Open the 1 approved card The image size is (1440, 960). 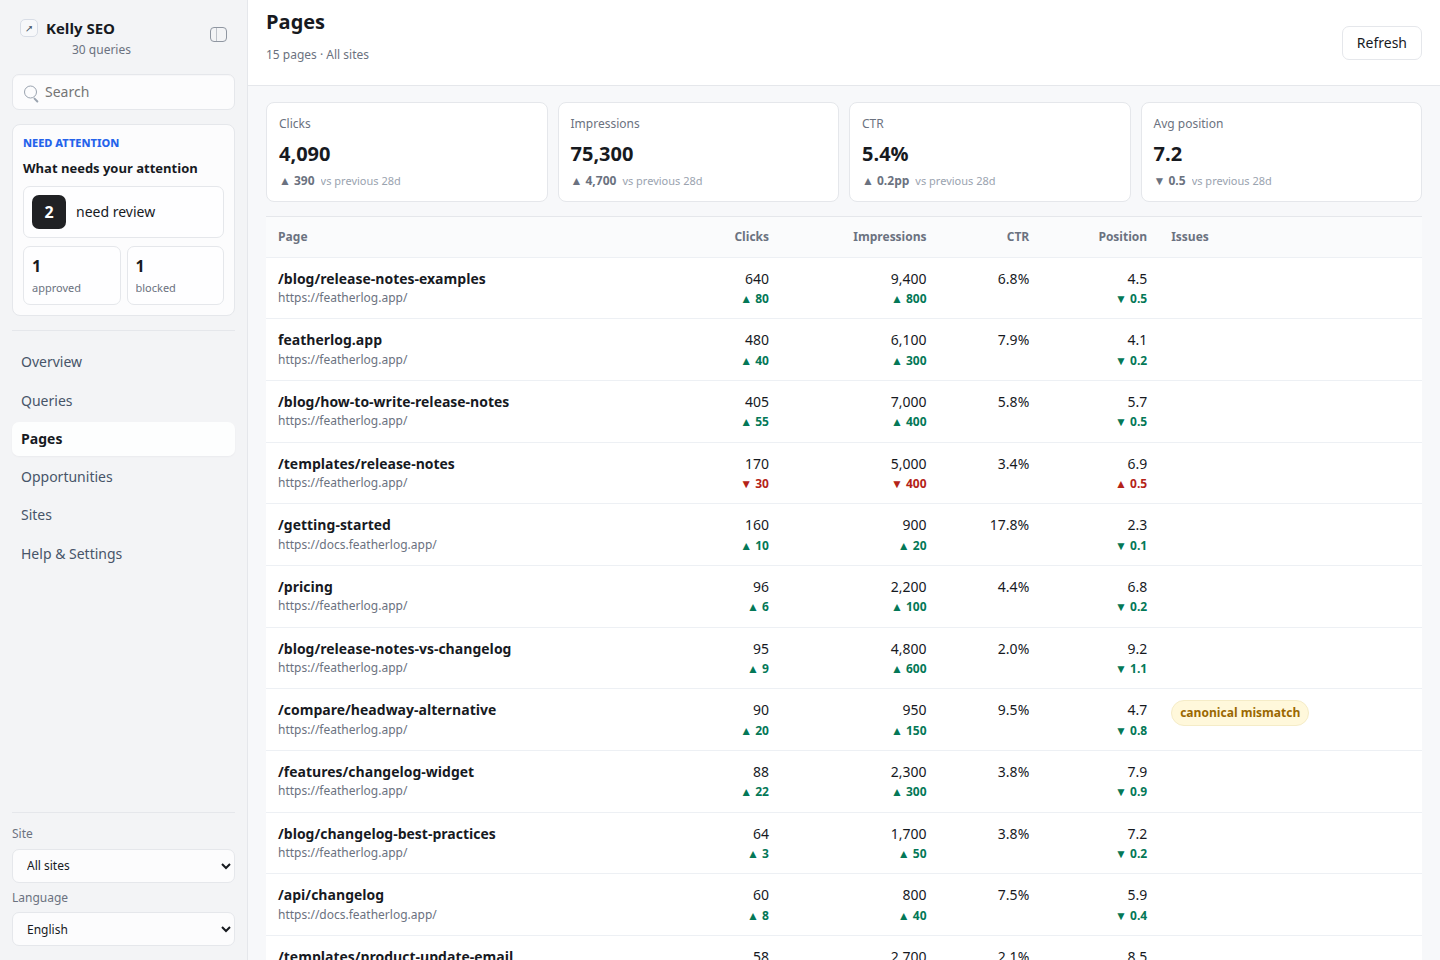click(x=72, y=275)
